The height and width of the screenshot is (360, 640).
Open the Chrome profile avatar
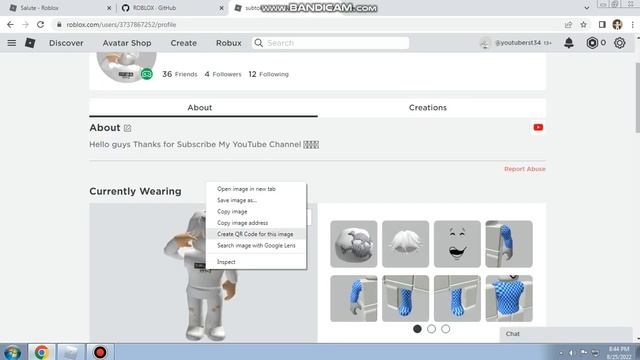click(617, 24)
